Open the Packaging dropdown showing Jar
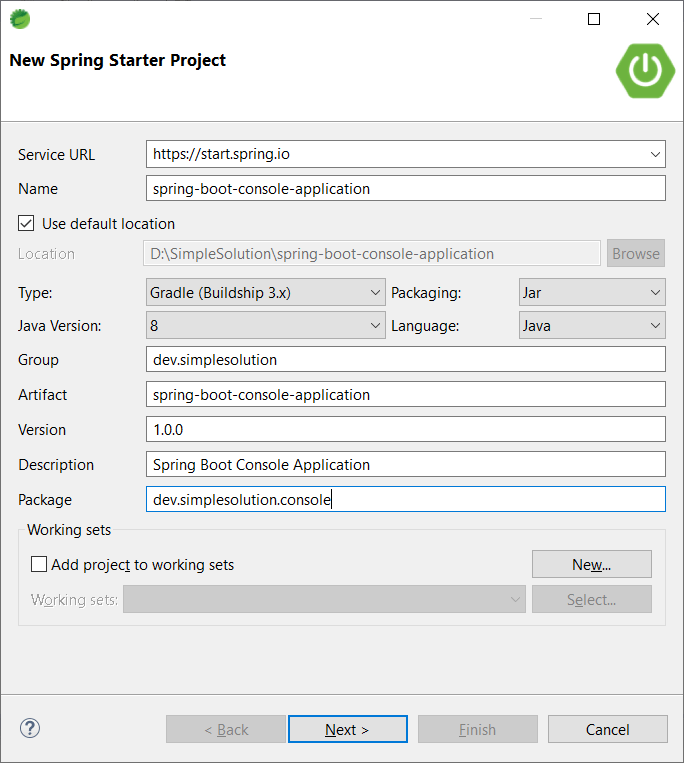684x763 pixels. pos(592,292)
